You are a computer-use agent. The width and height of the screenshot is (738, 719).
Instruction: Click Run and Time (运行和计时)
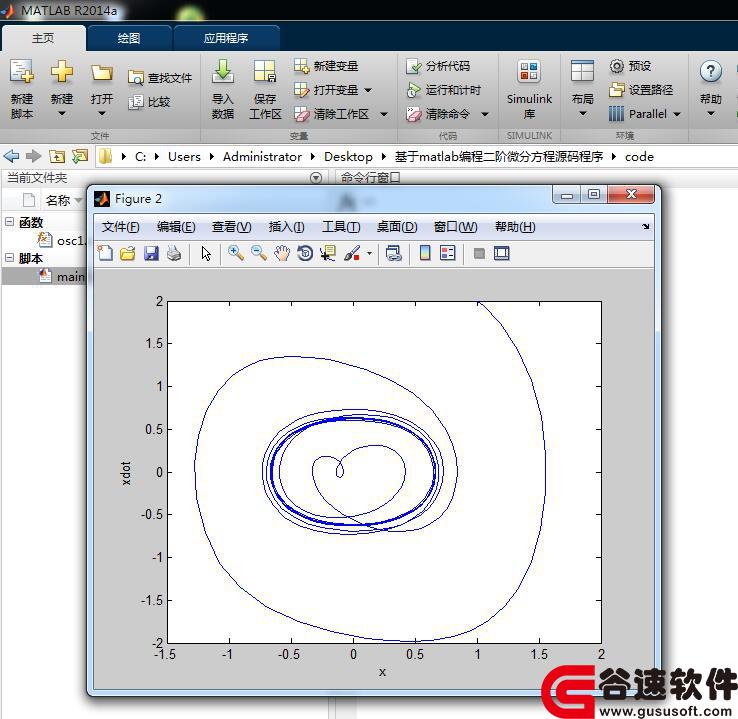coord(444,90)
